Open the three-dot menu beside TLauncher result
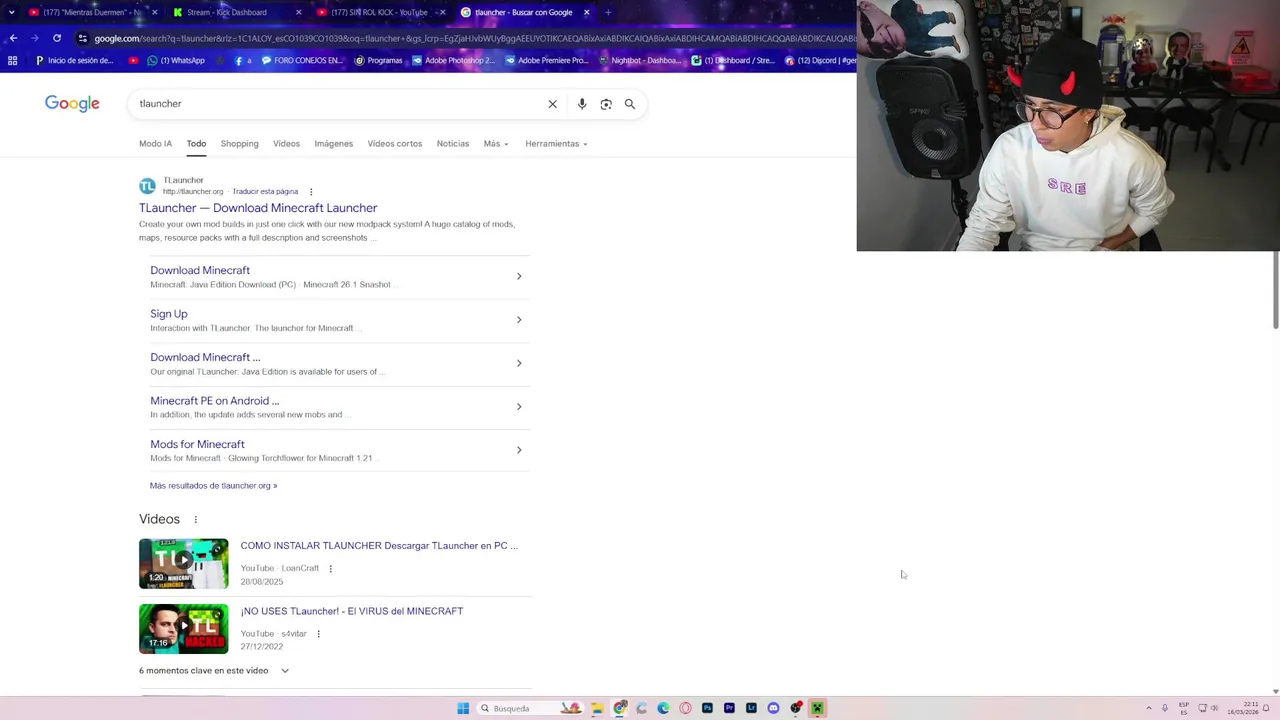Image resolution: width=1280 pixels, height=720 pixels. [311, 192]
